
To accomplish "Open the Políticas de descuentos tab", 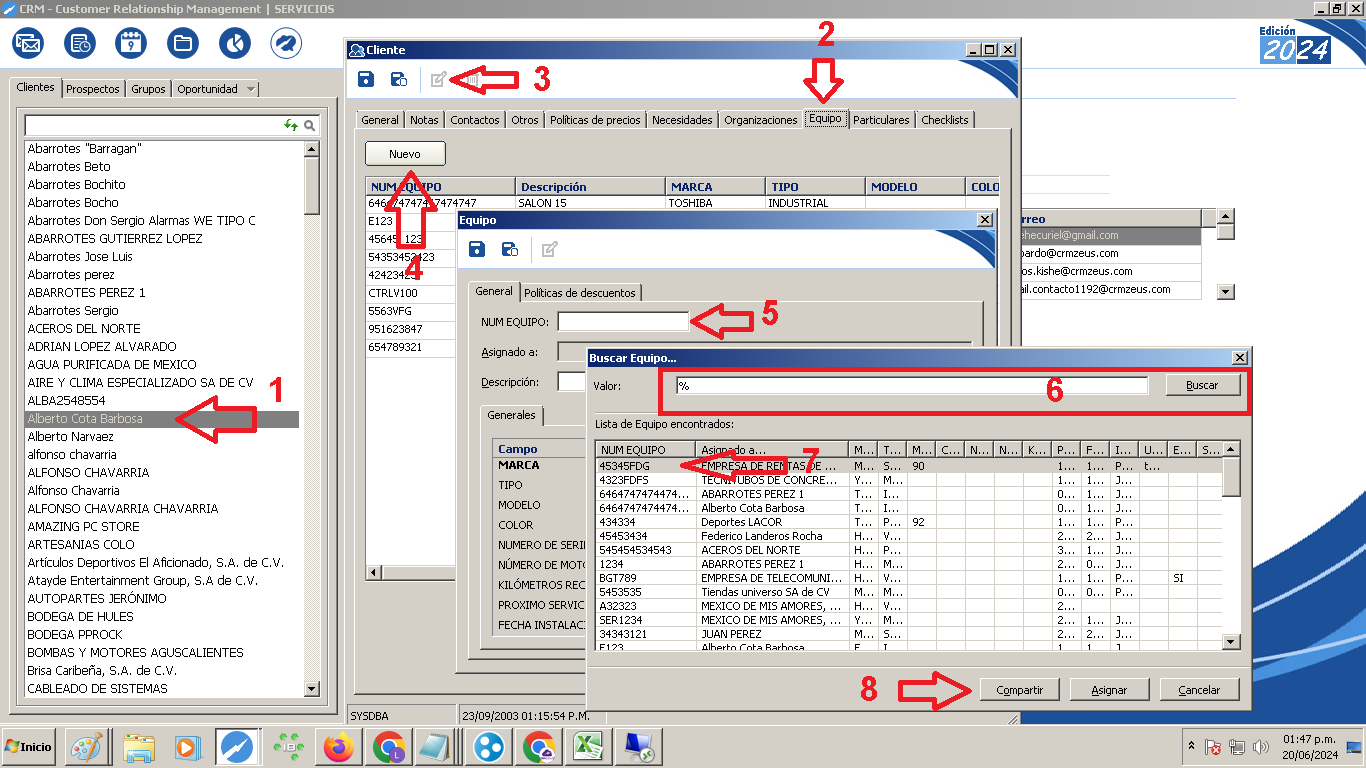I will [x=580, y=293].
